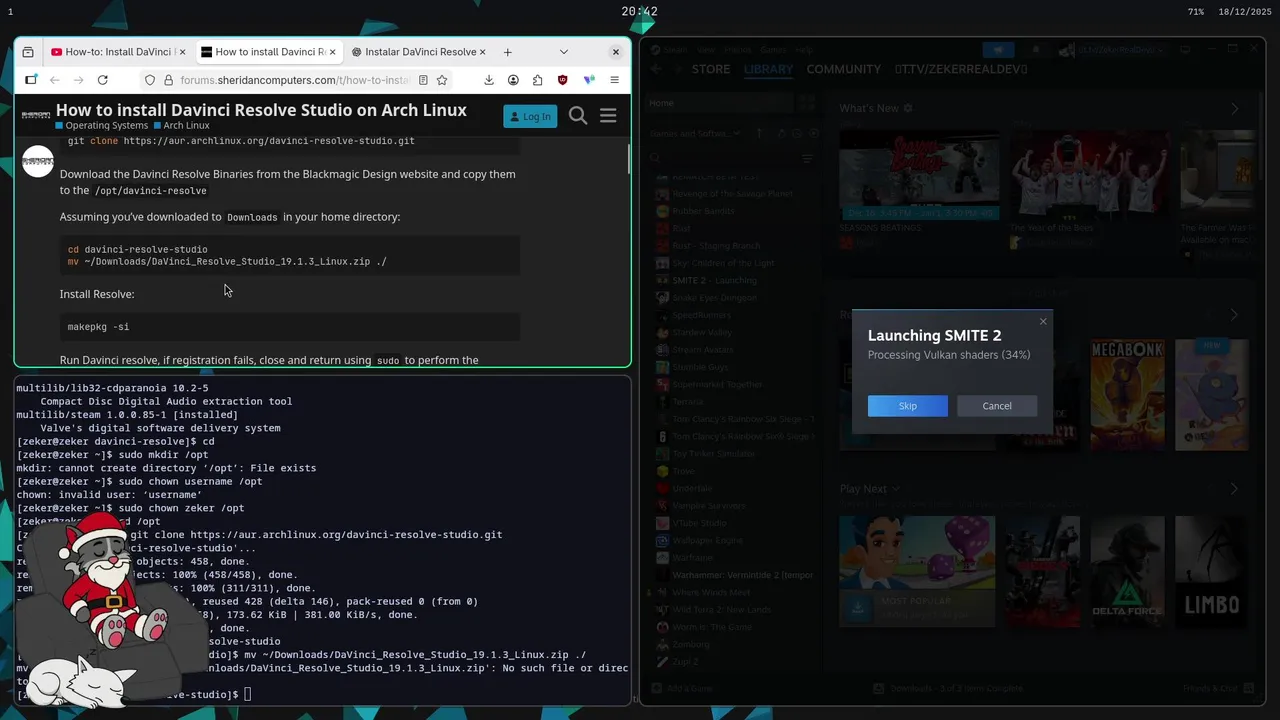
Task: Open the Steam LIBRARY tab
Action: point(768,69)
